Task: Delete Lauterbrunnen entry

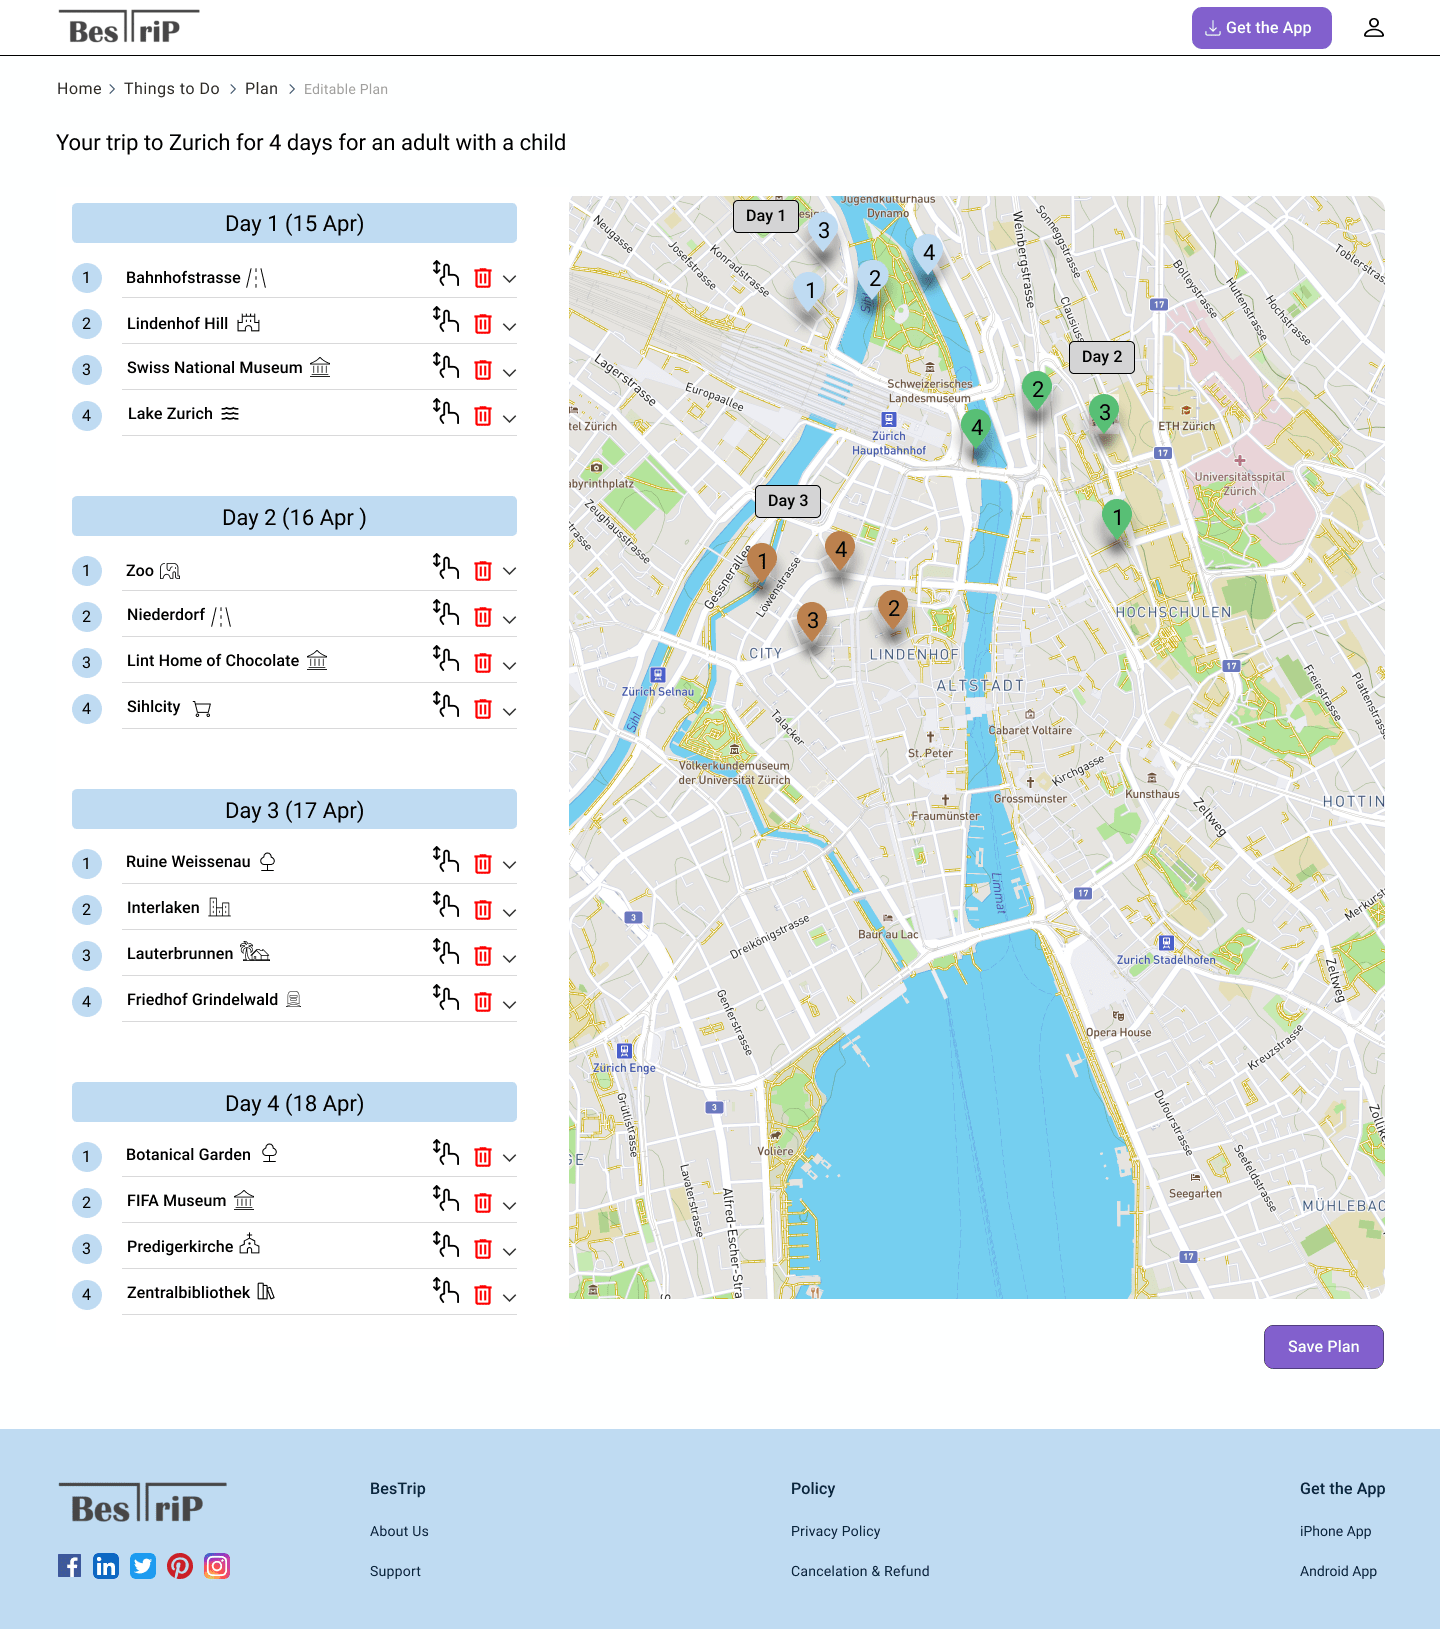Action: (483, 956)
